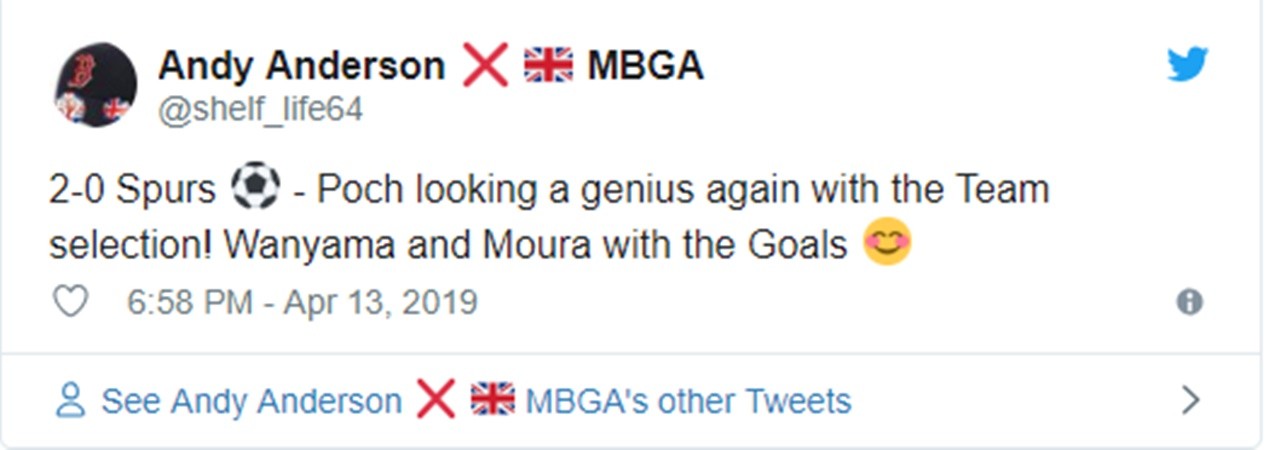This screenshot has height=450, width=1268.
Task: Click the MBGA text in the header
Action: (645, 66)
